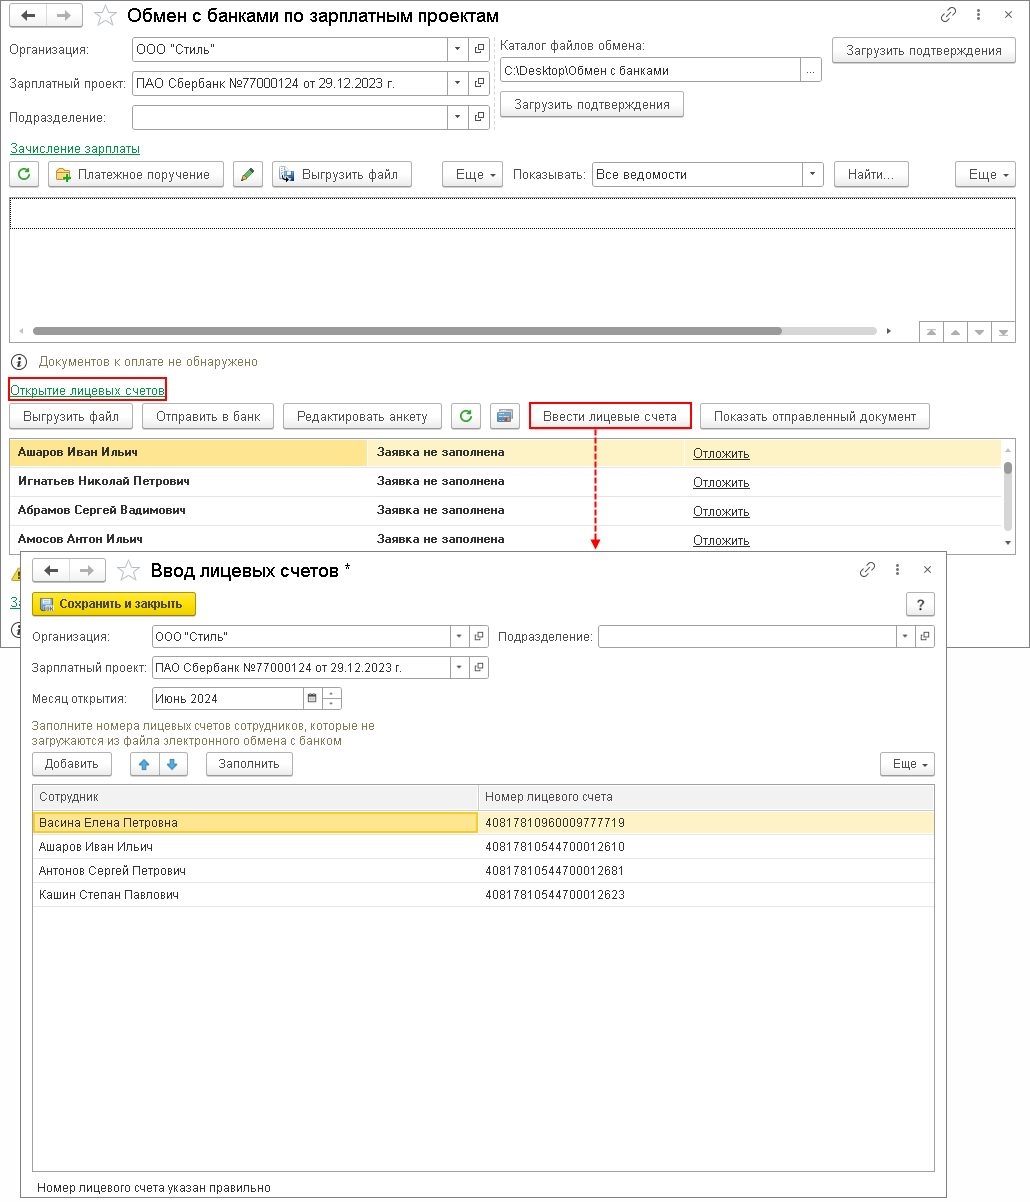The height and width of the screenshot is (1202, 1030).
Task: Move the employee row up with the blue arrow
Action: point(145,764)
